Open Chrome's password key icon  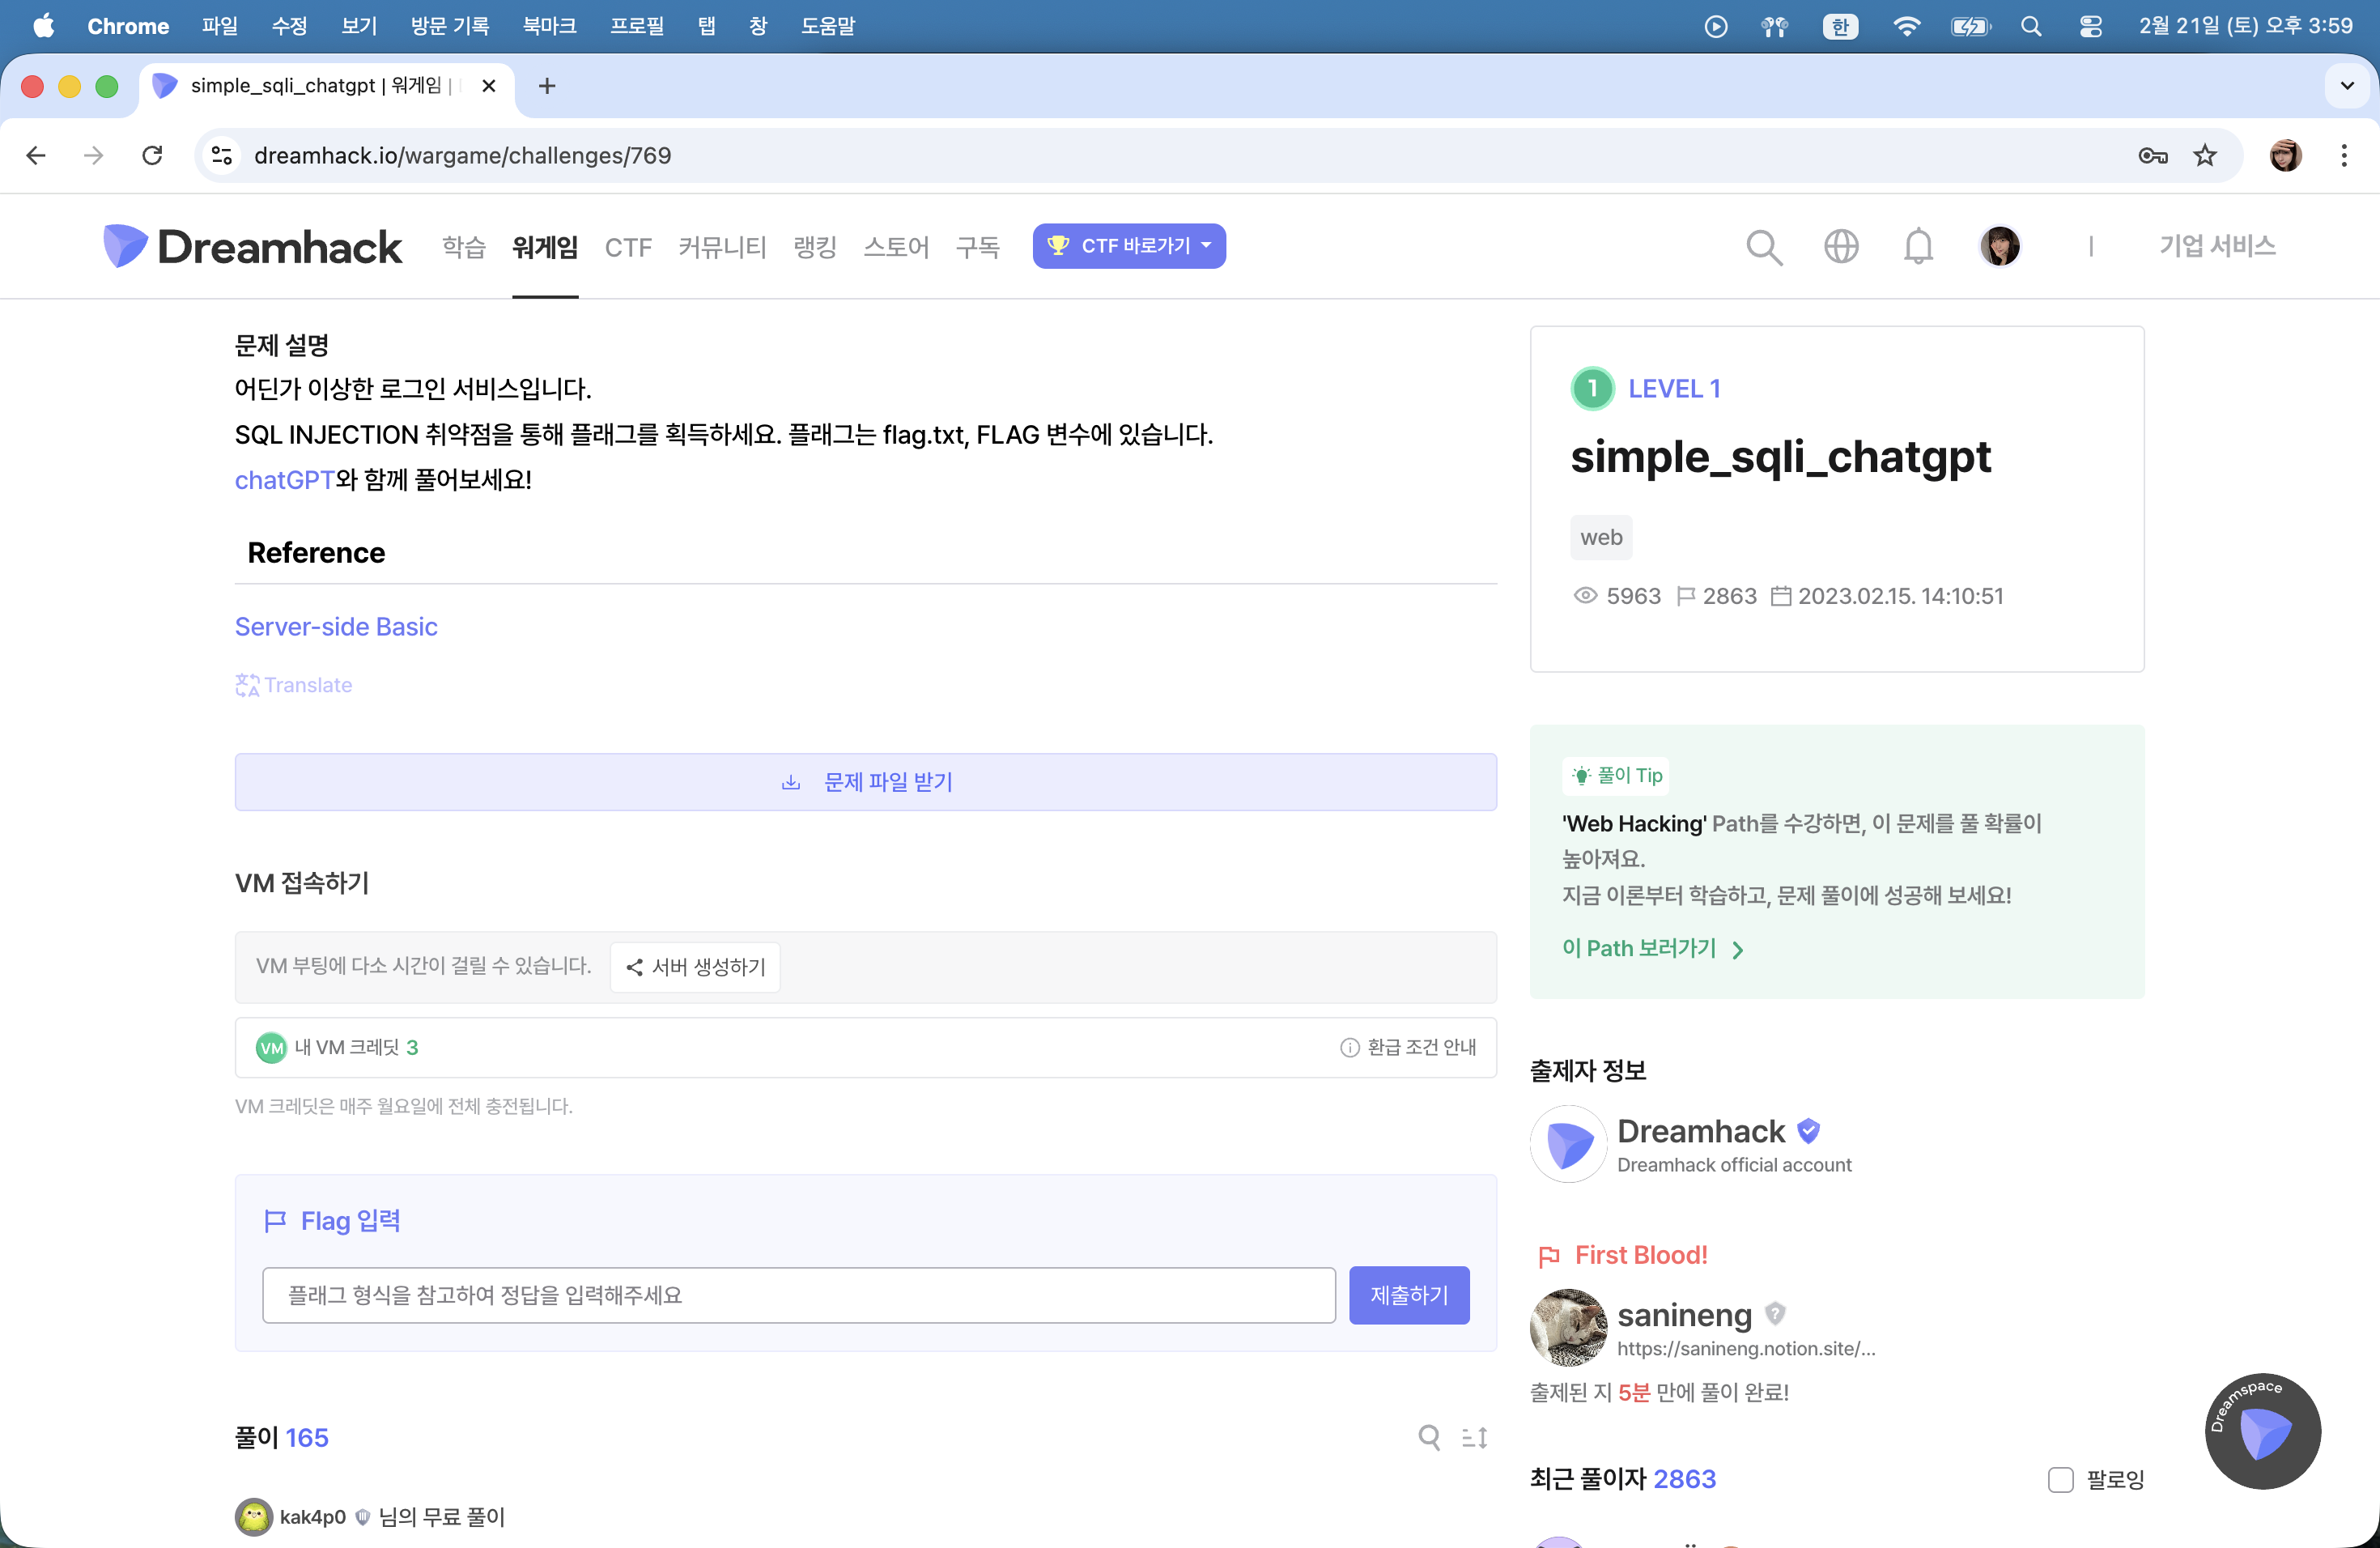pos(2152,155)
